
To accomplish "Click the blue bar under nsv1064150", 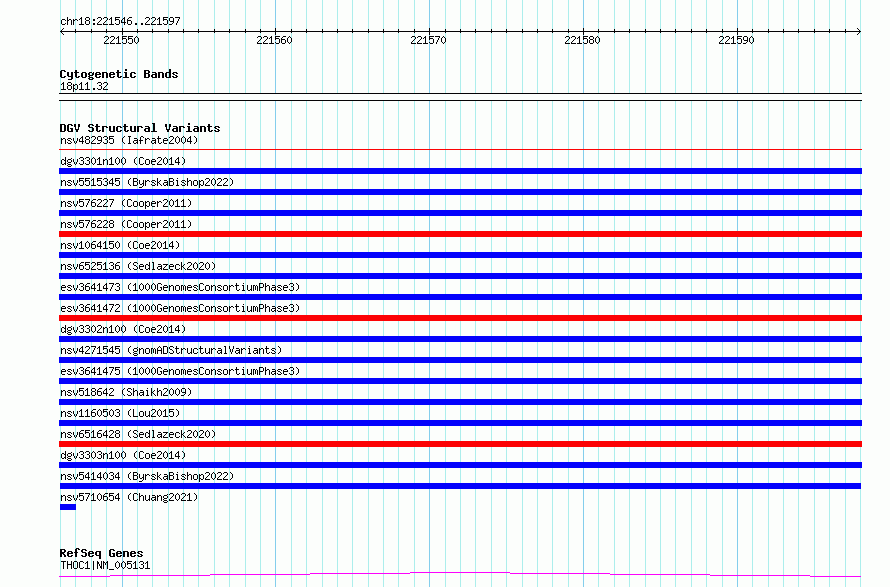I will pyautogui.click(x=460, y=255).
